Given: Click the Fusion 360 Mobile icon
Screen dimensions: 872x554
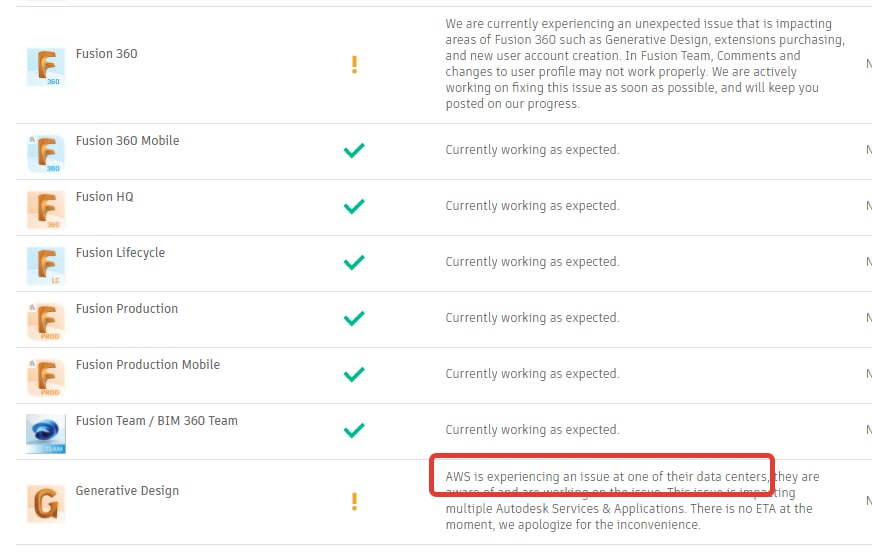Looking at the screenshot, I should [45, 154].
